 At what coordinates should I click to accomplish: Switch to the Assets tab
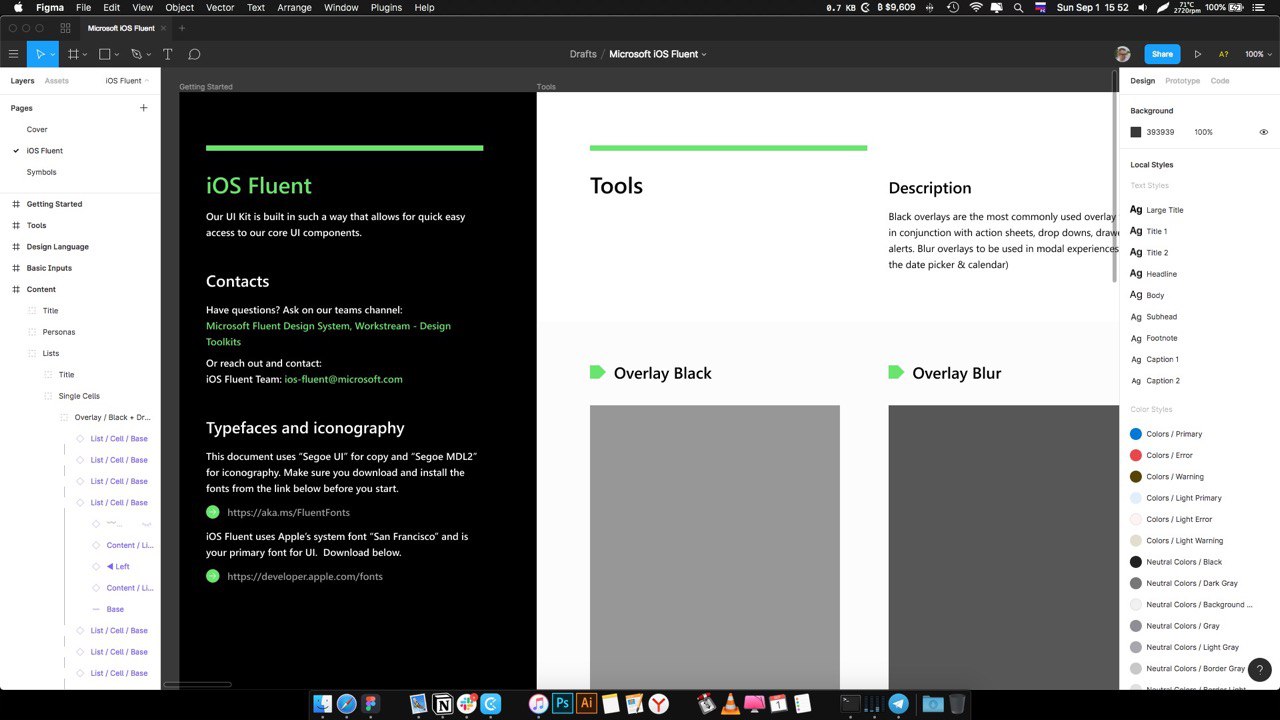[x=57, y=81]
